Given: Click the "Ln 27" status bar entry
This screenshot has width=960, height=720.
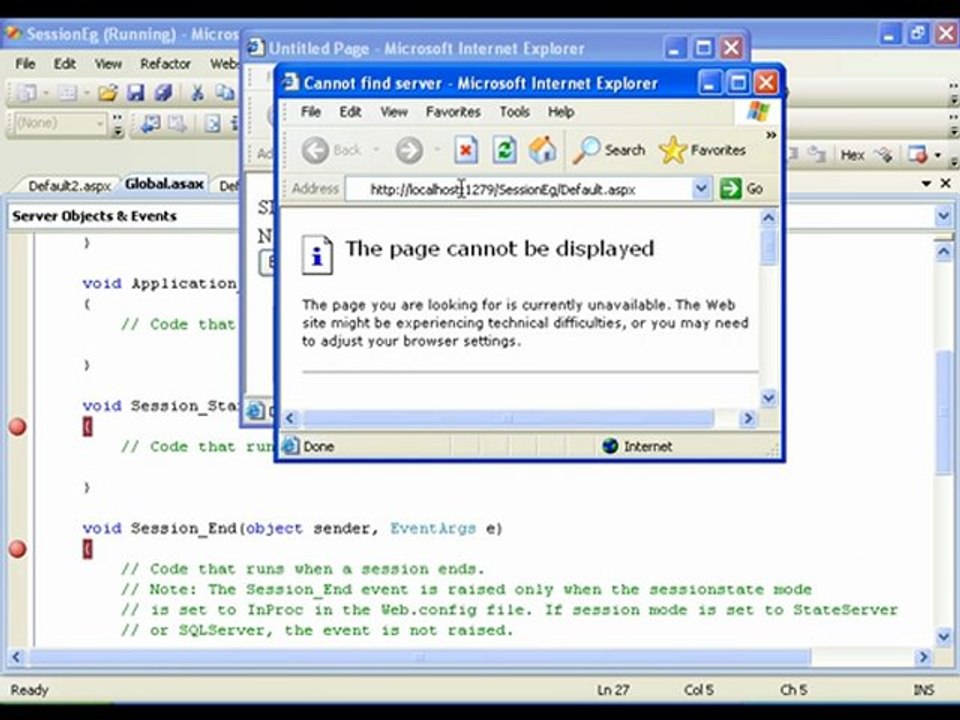Looking at the screenshot, I should [613, 690].
